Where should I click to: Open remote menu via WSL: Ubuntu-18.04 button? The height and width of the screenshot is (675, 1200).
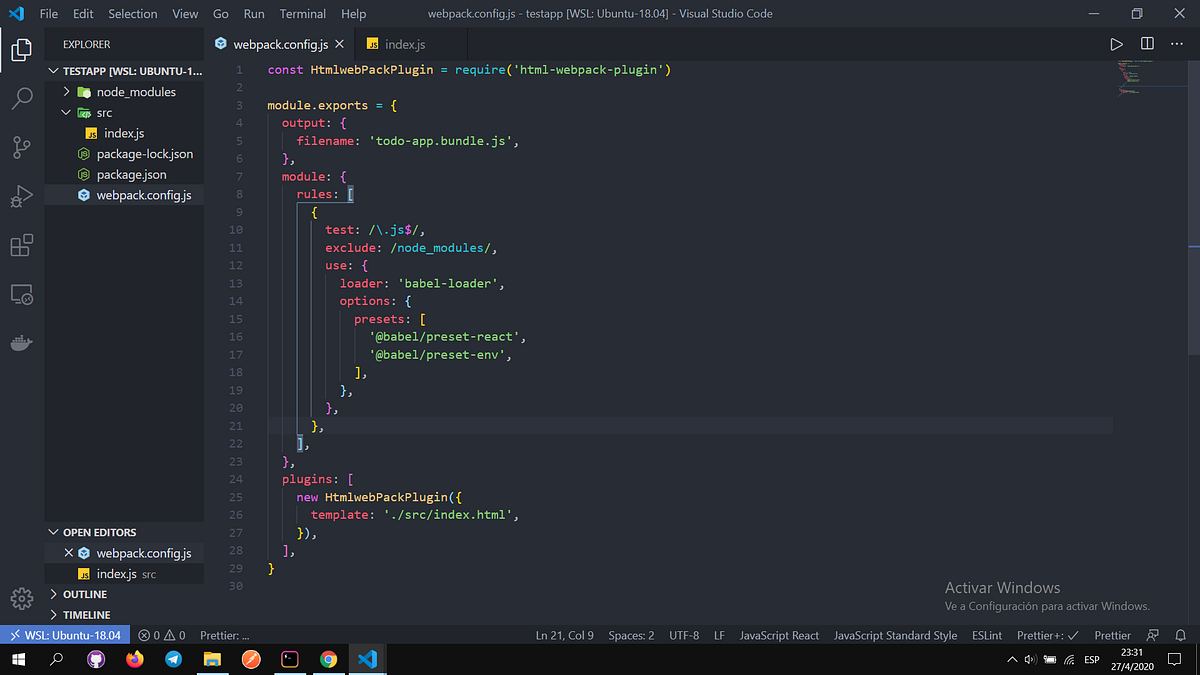[x=65, y=634]
